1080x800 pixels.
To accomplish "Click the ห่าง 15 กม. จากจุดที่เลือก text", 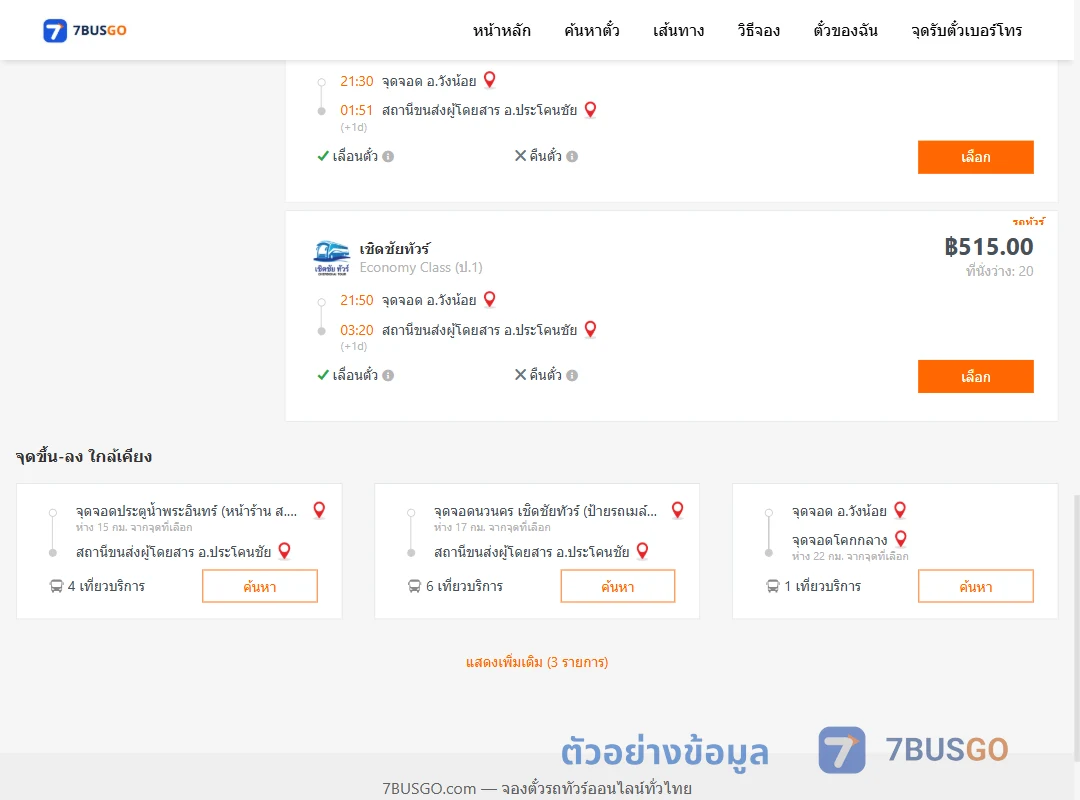I will [x=134, y=527].
